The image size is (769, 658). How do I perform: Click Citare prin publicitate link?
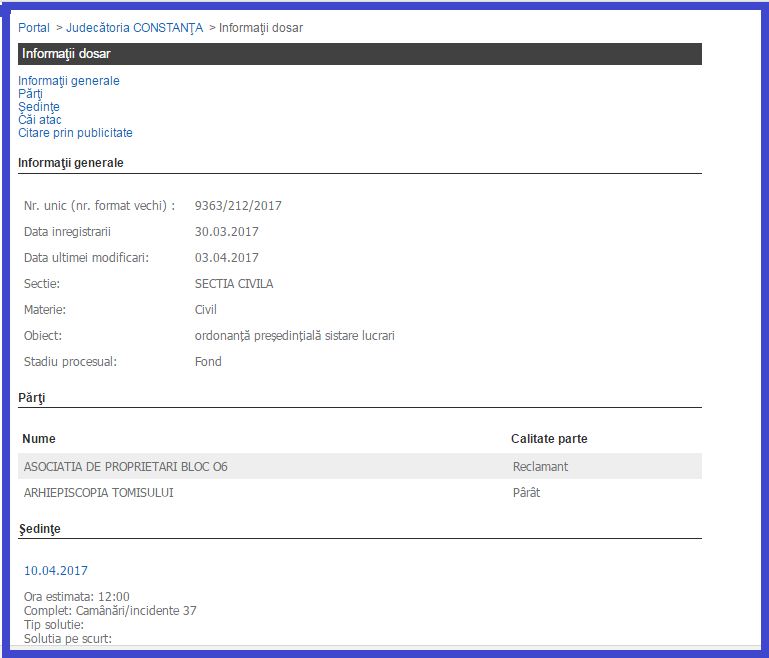75,133
